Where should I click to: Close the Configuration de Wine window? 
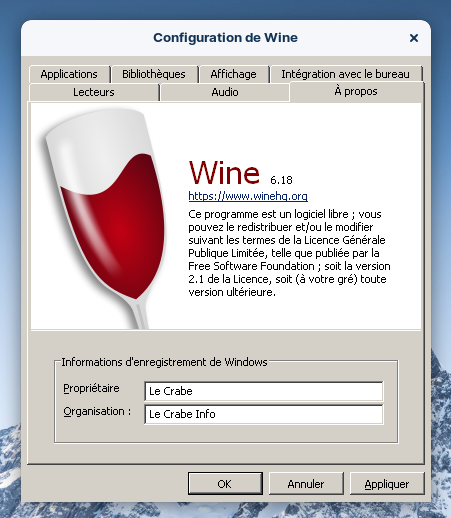pyautogui.click(x=414, y=38)
